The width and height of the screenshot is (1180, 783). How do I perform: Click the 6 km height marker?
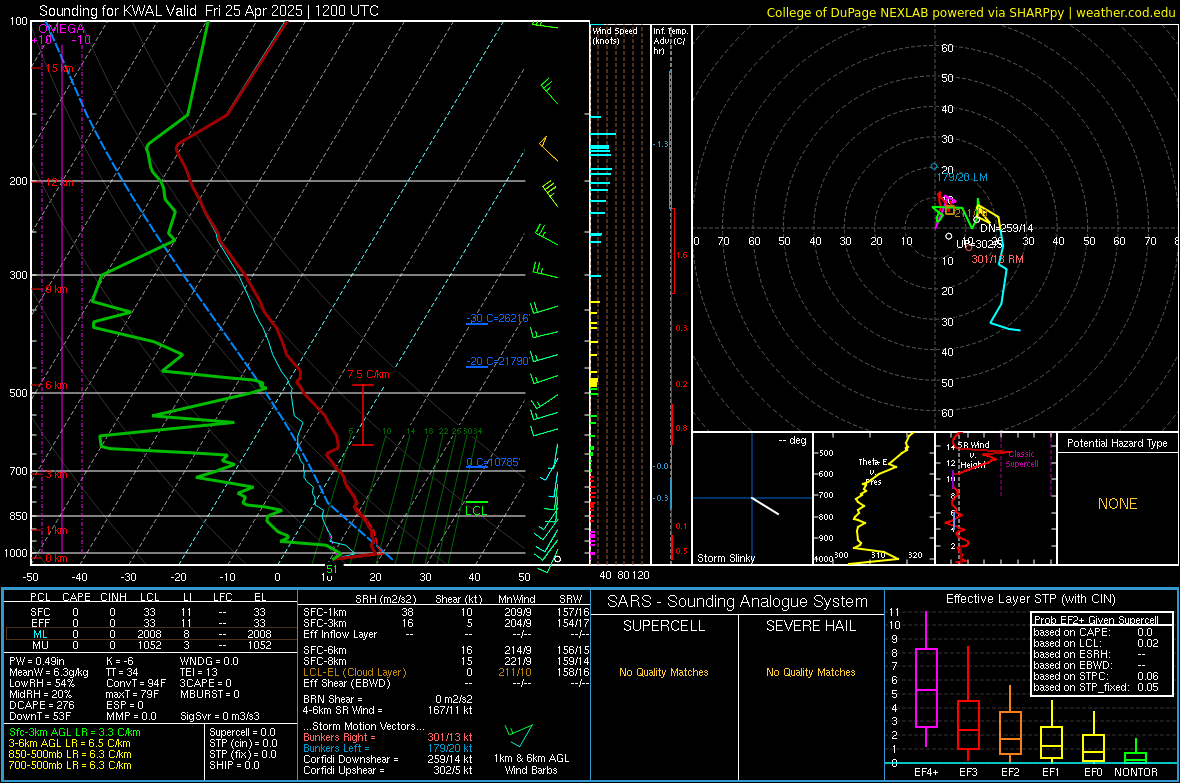(x=56, y=385)
